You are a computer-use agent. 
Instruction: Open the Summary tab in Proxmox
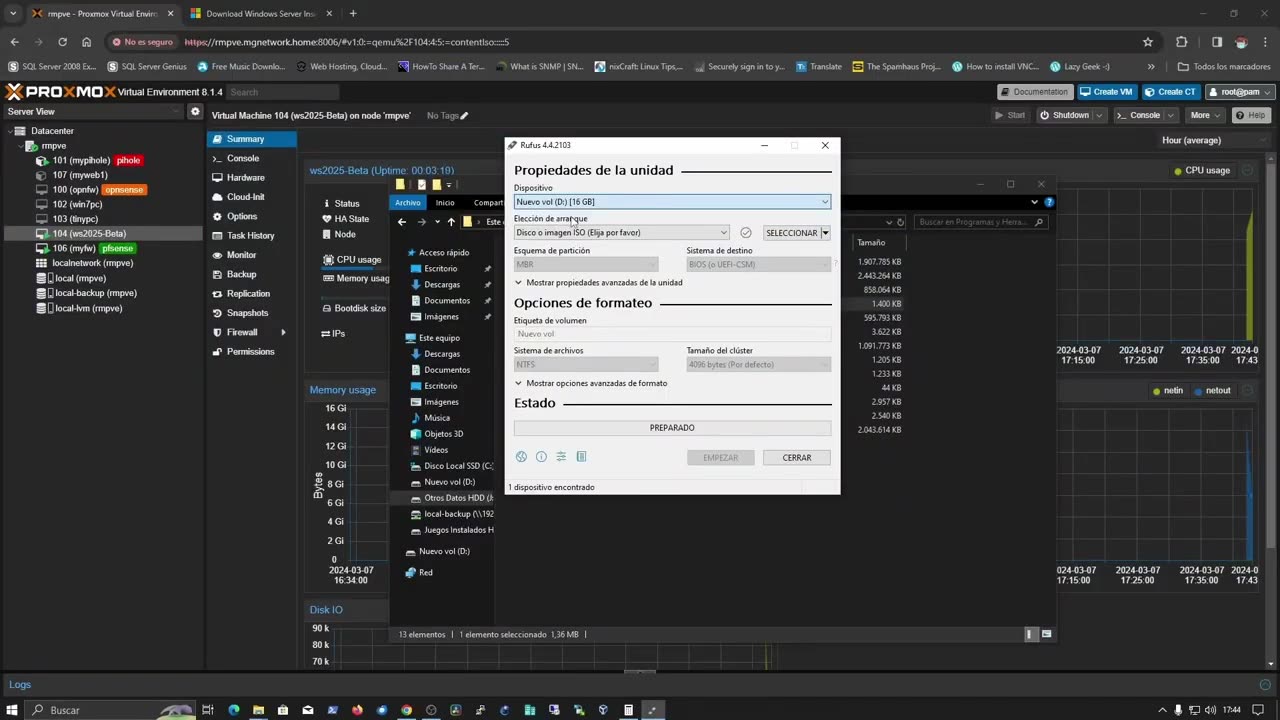tap(252, 139)
